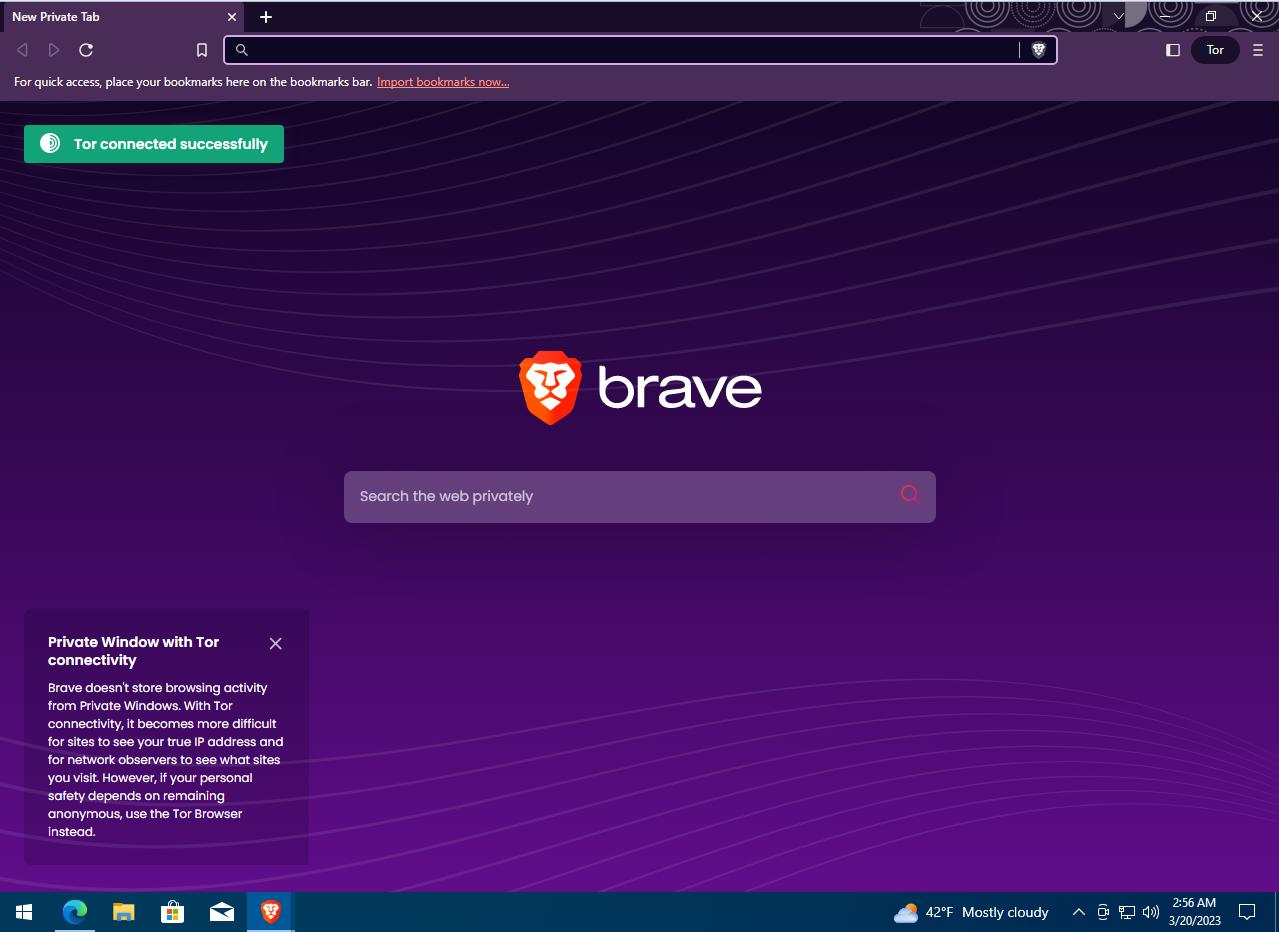Click the Brave taskbar icon

tap(270, 912)
